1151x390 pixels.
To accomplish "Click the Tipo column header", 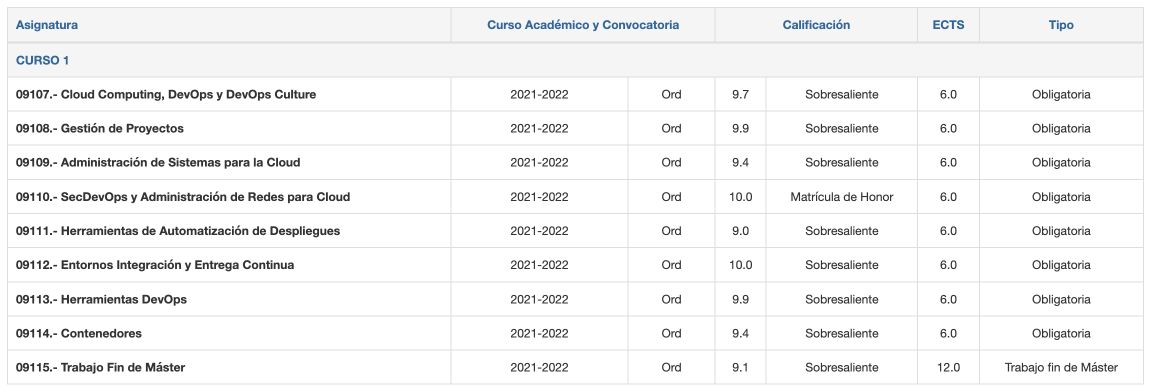I will pyautogui.click(x=1061, y=25).
